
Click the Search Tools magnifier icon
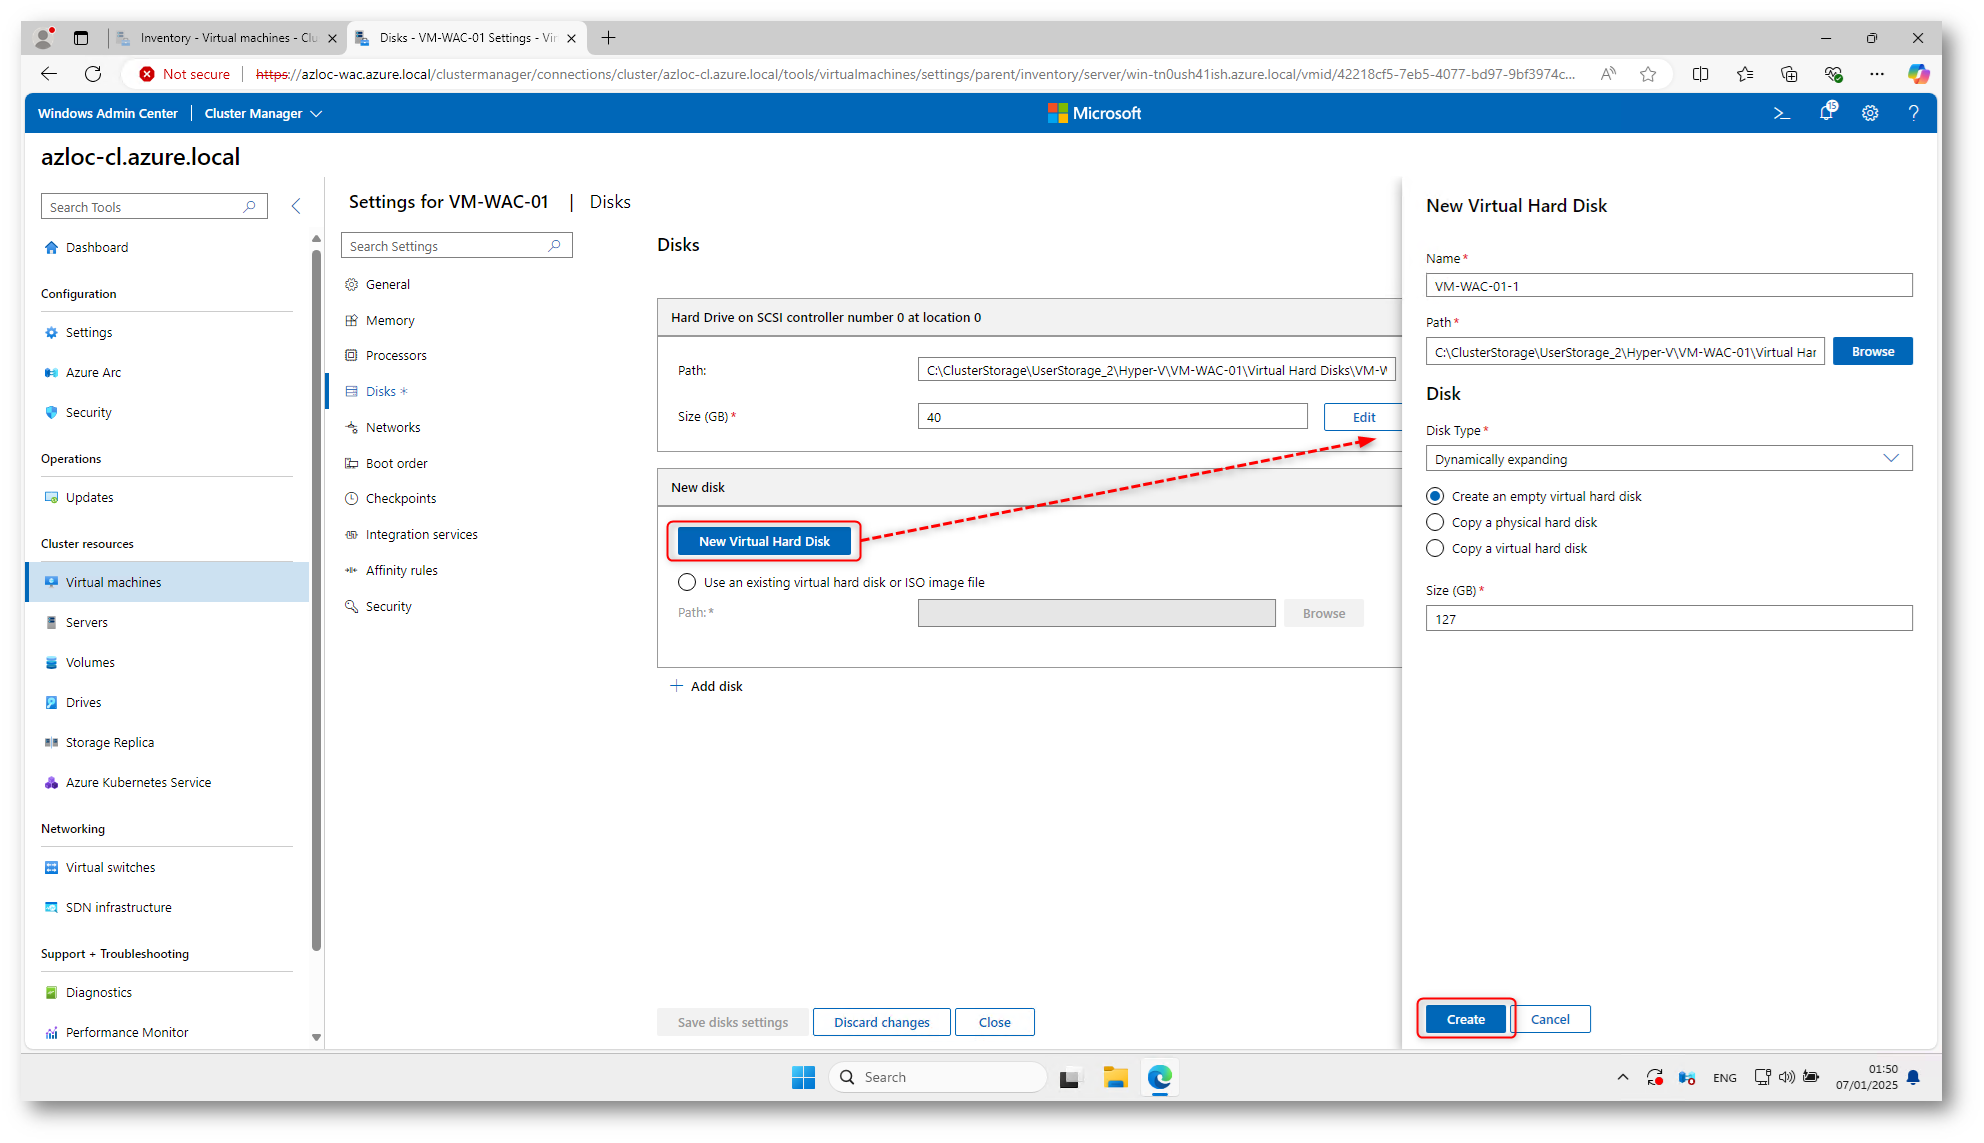[250, 207]
